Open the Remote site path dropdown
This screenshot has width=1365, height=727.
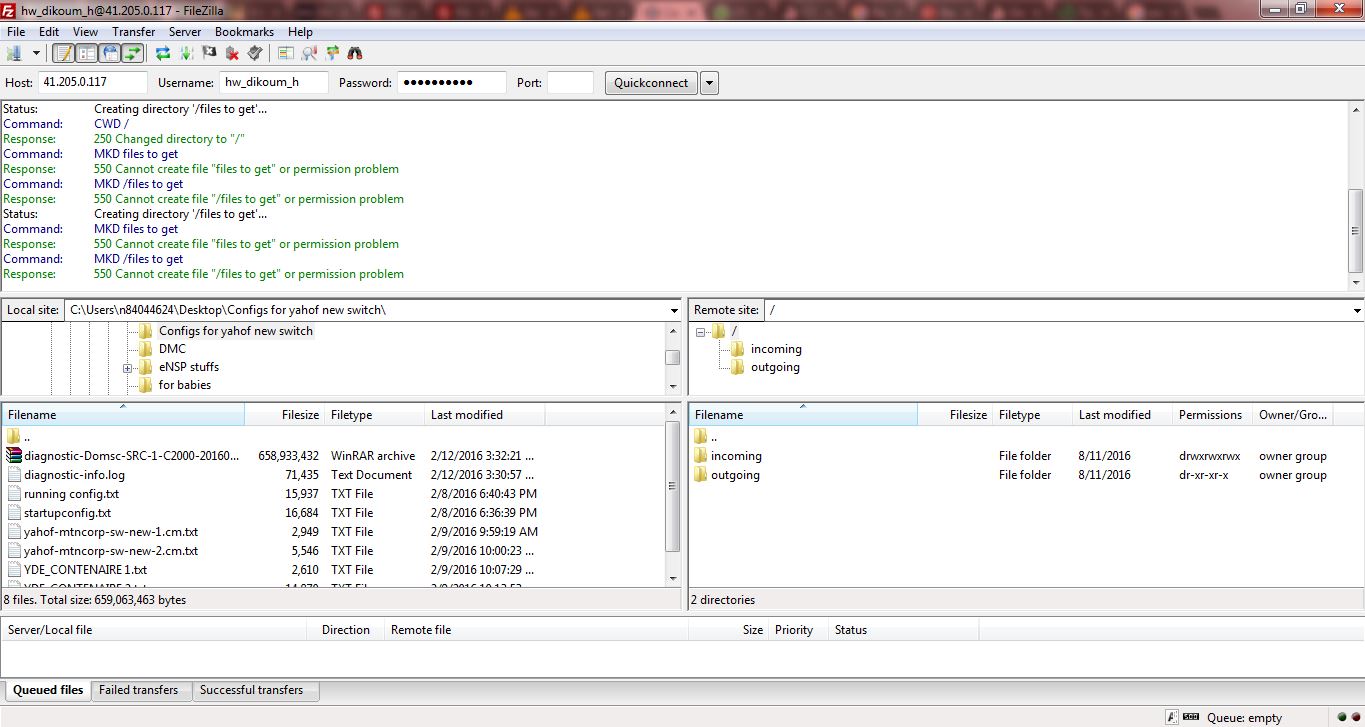pos(1356,310)
